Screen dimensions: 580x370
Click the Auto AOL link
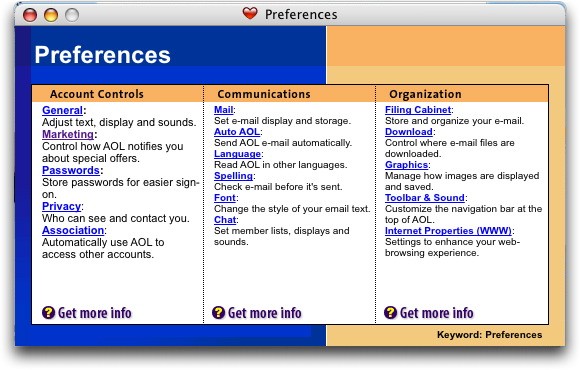tap(237, 132)
